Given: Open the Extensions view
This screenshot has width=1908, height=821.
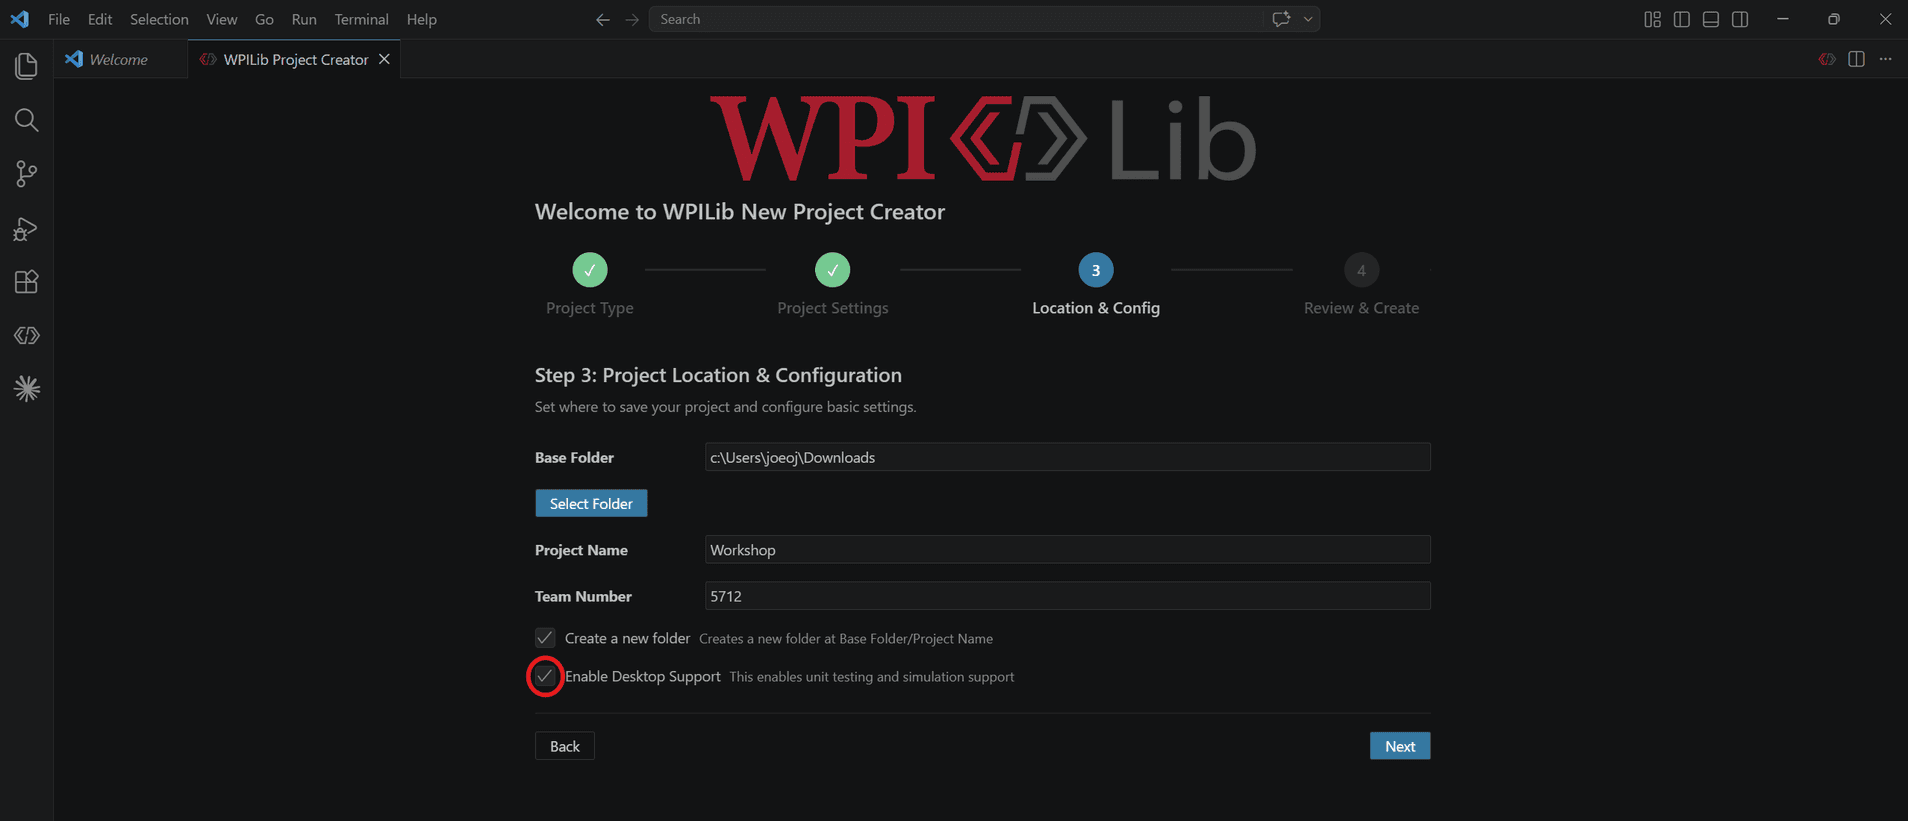Looking at the screenshot, I should coord(26,282).
